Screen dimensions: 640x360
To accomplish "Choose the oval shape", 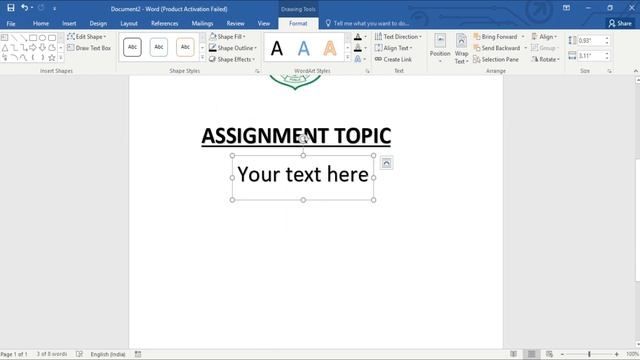I will (42, 38).
